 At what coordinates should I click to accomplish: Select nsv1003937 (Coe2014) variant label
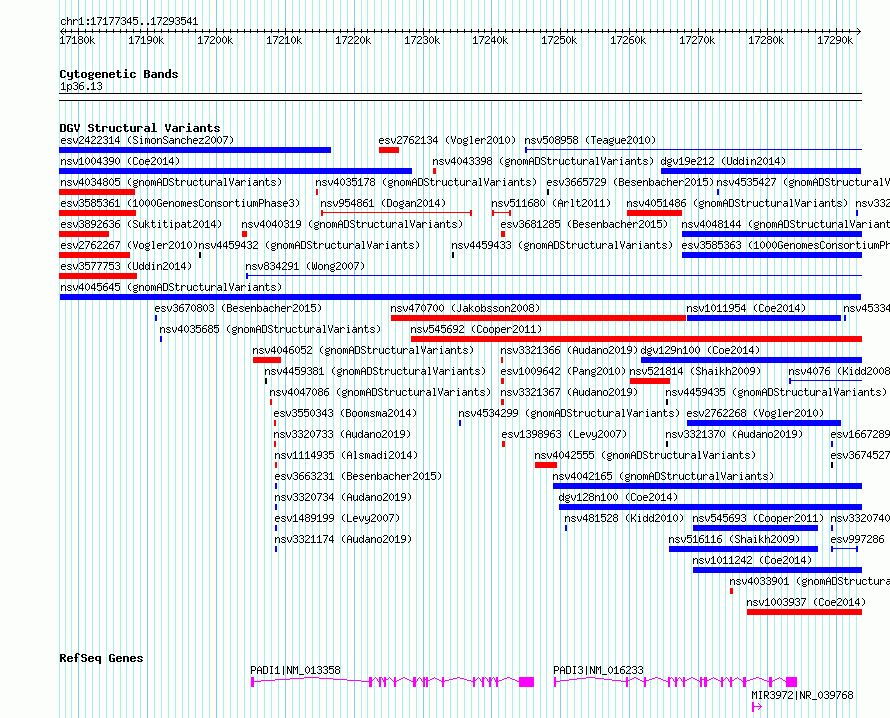(x=806, y=602)
